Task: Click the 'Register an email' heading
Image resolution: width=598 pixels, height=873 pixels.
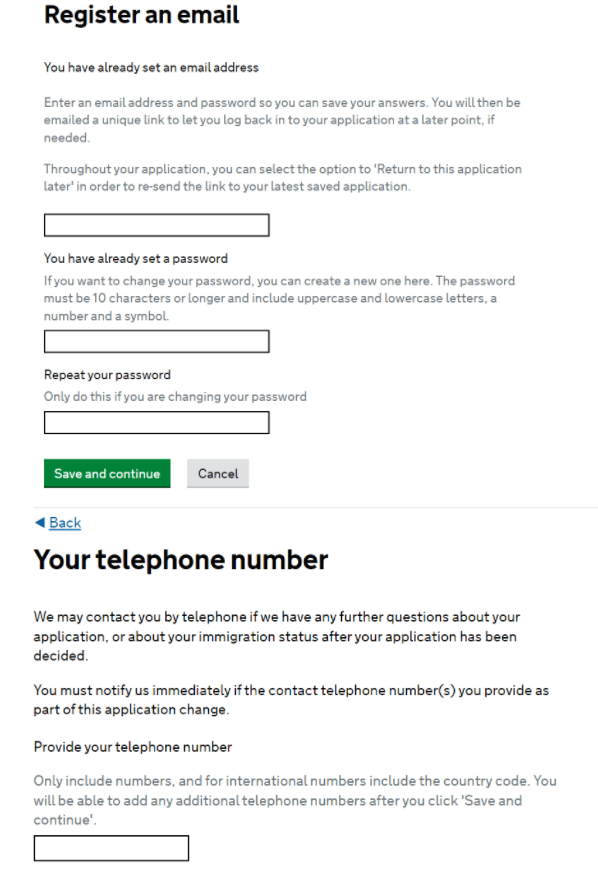Action: (x=141, y=14)
